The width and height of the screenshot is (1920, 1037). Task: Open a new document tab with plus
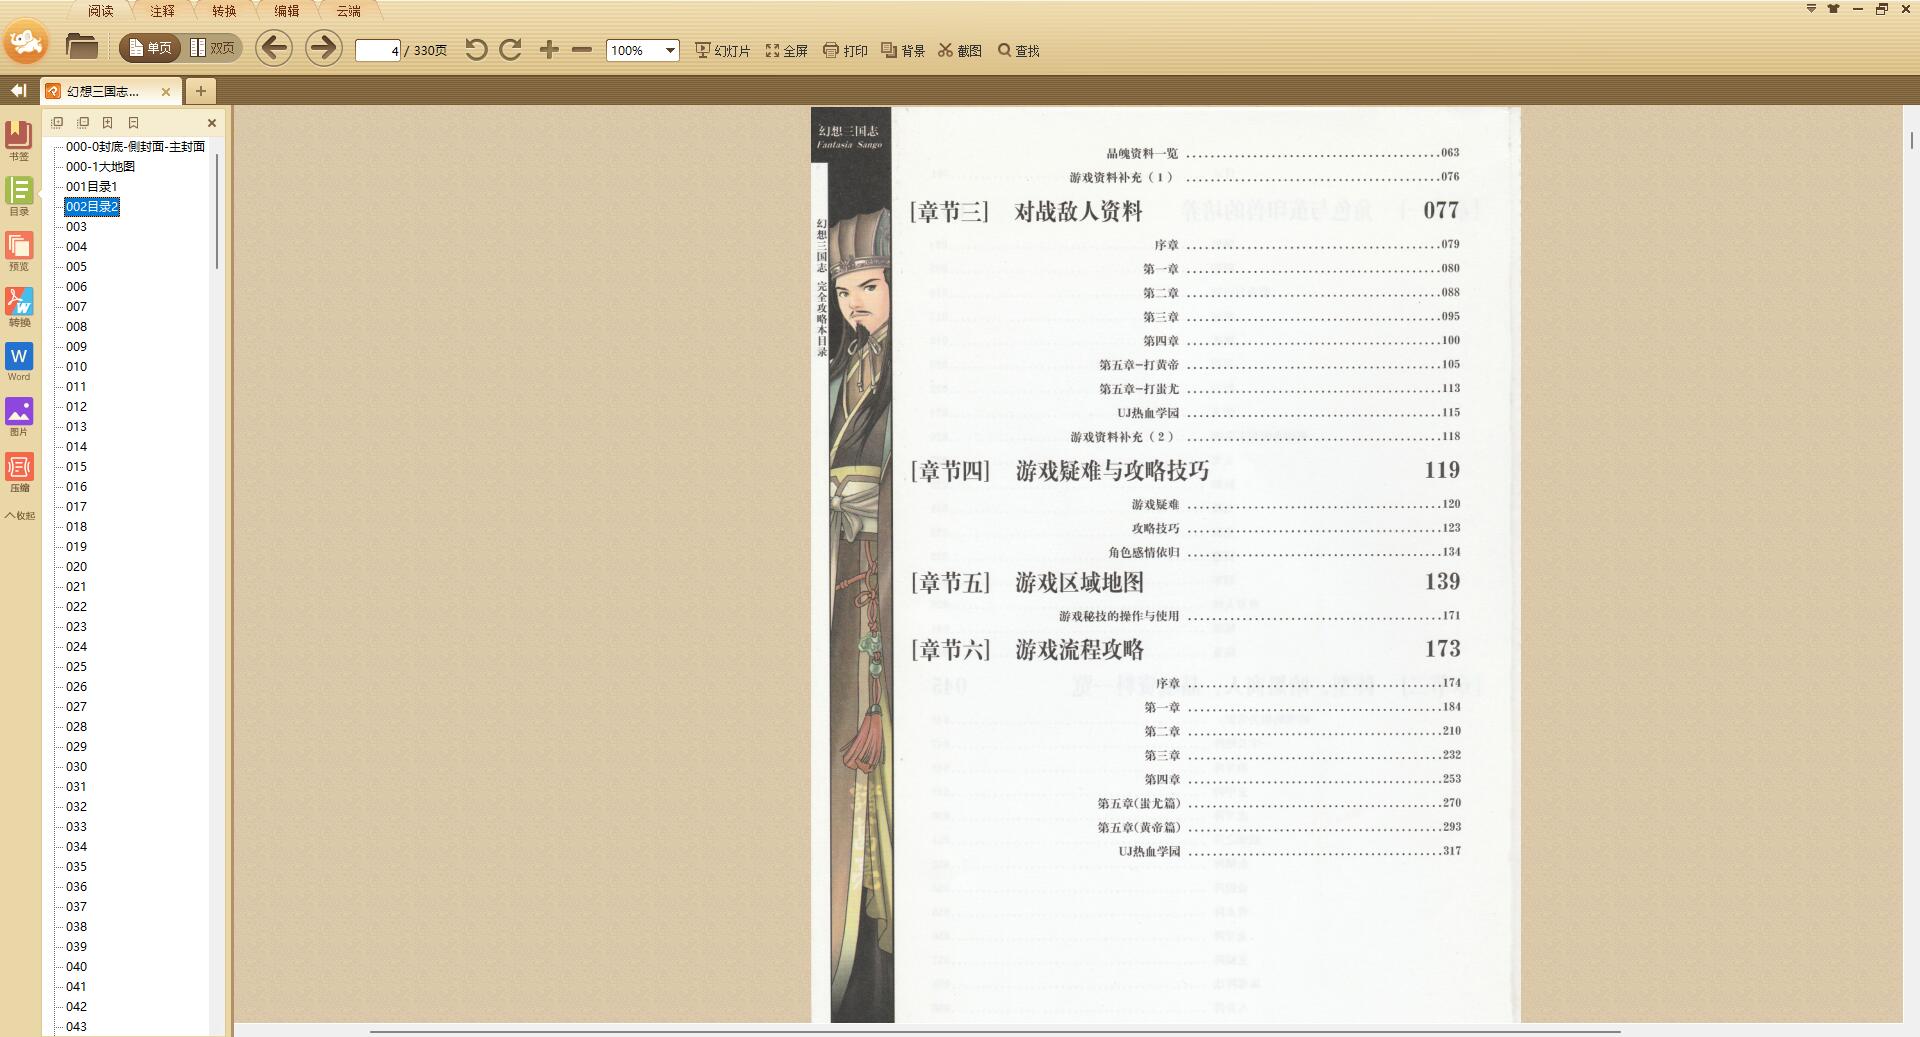pos(200,90)
